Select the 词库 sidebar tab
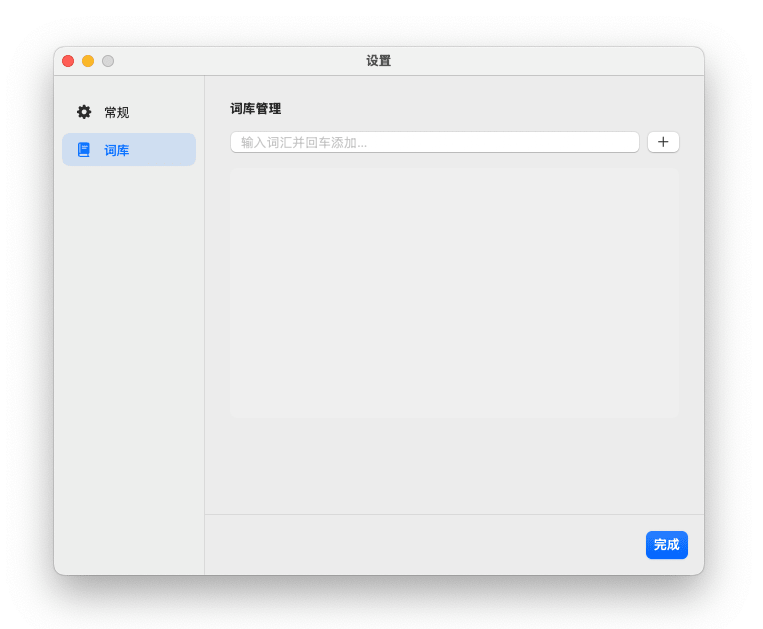The image size is (763, 629). [x=128, y=150]
